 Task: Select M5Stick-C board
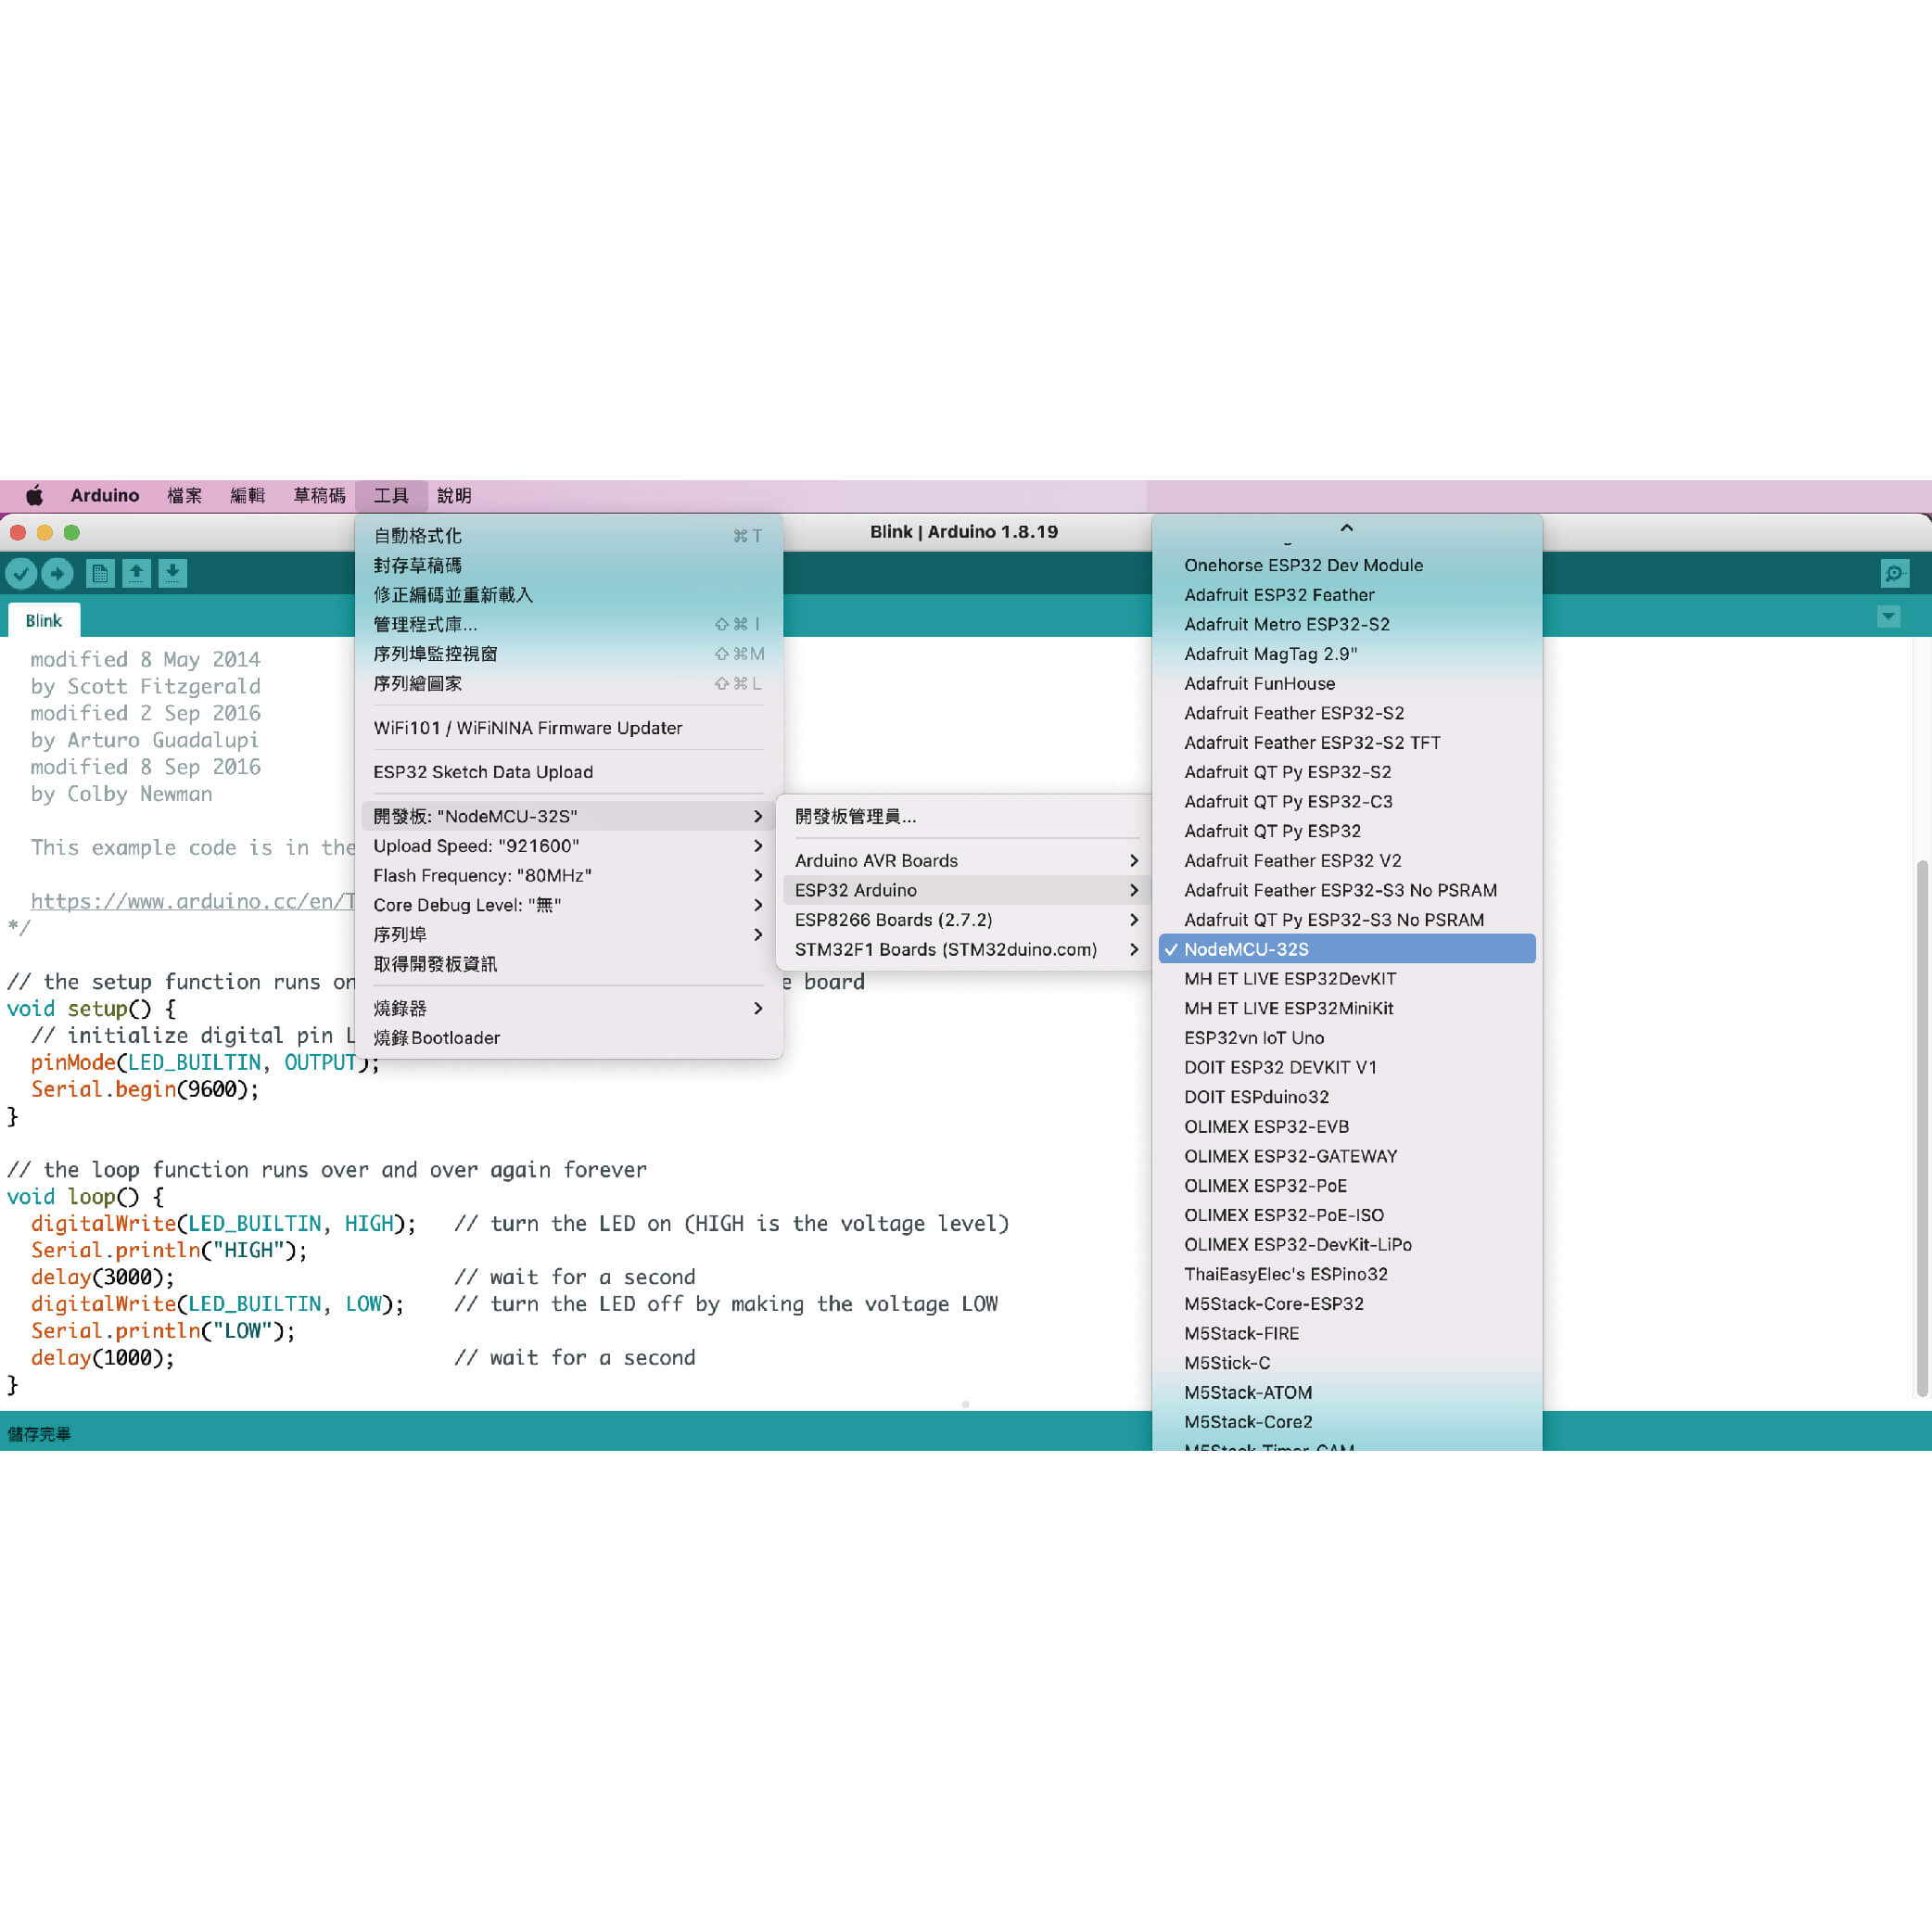tap(1346, 1363)
